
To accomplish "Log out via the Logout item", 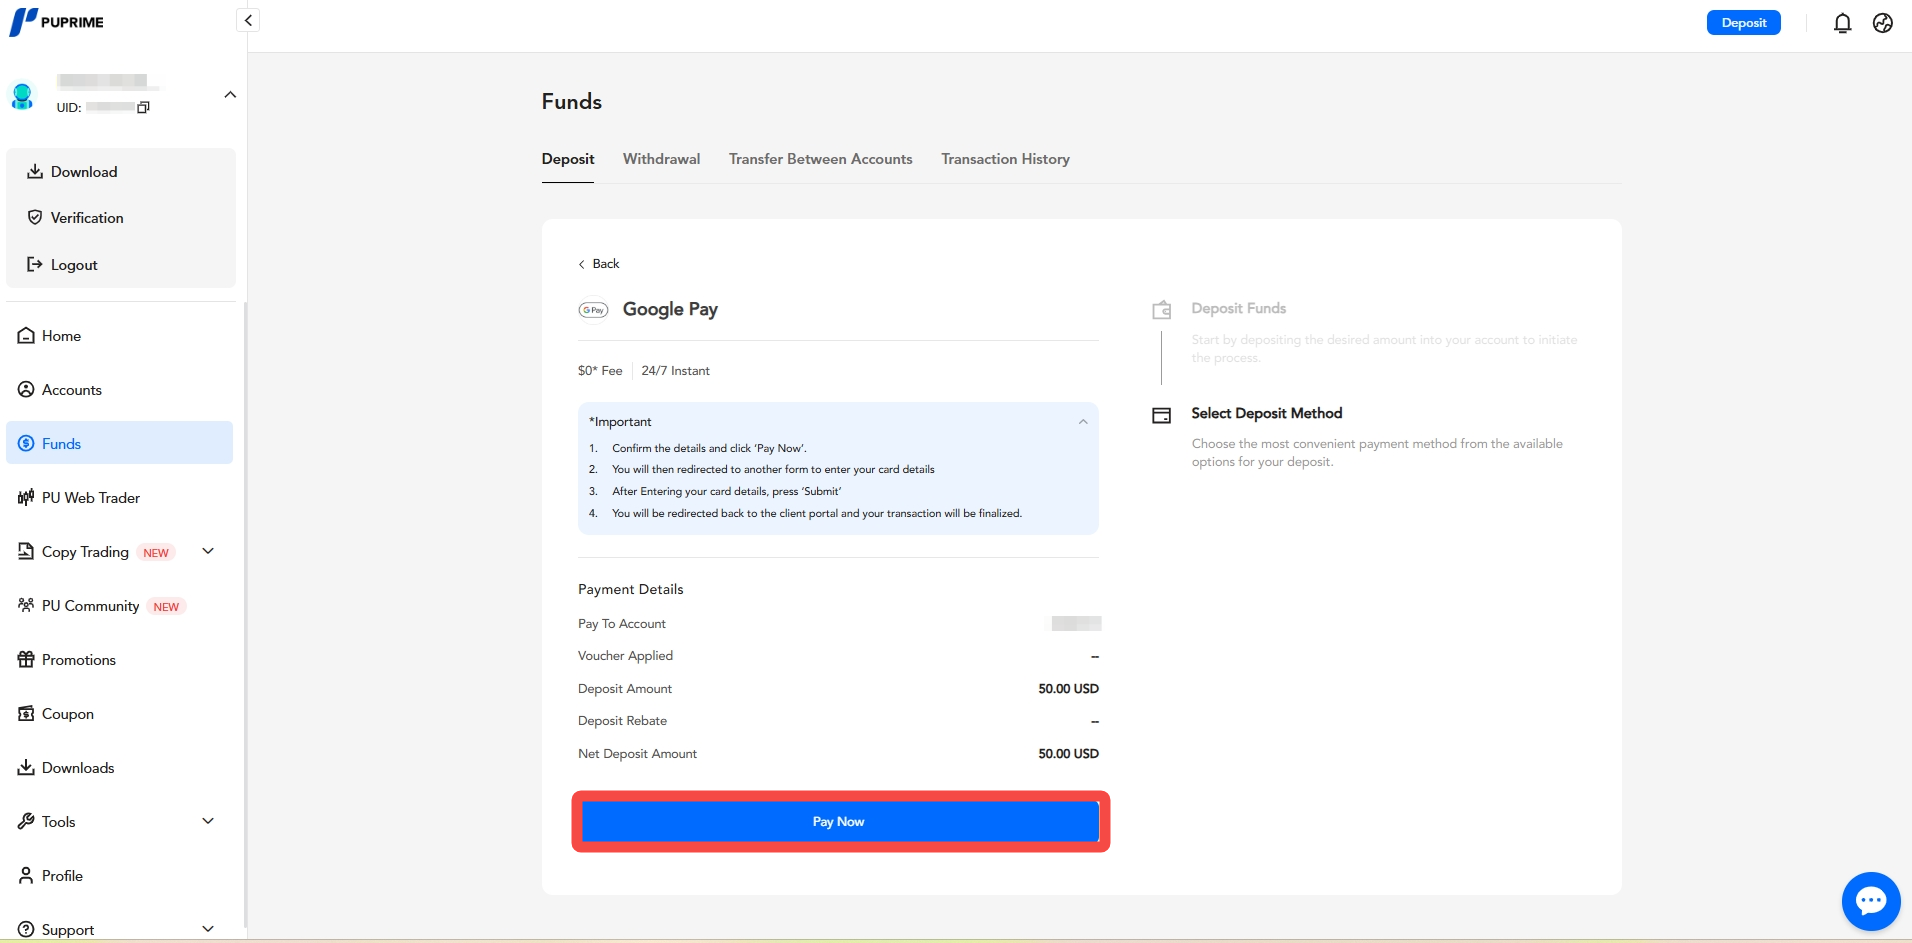I will tap(121, 265).
